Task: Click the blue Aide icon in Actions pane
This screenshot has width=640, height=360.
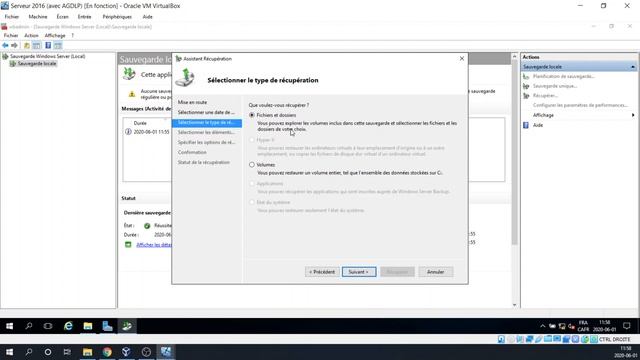Action: click(x=526, y=125)
